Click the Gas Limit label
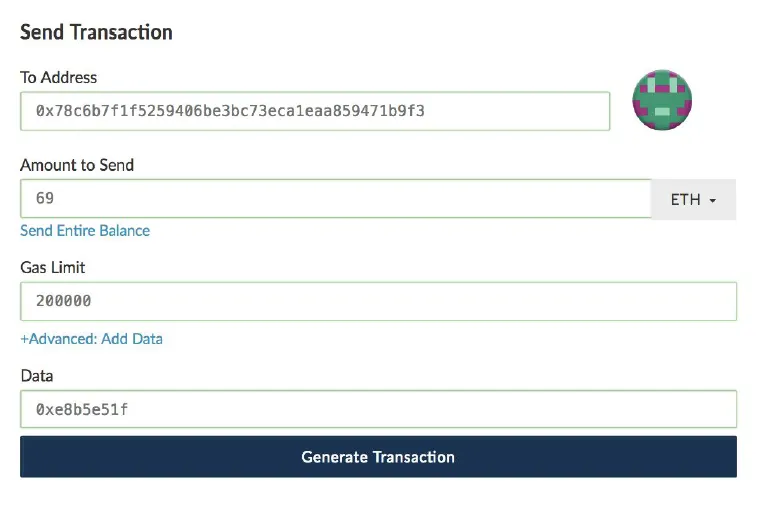 pyautogui.click(x=52, y=267)
